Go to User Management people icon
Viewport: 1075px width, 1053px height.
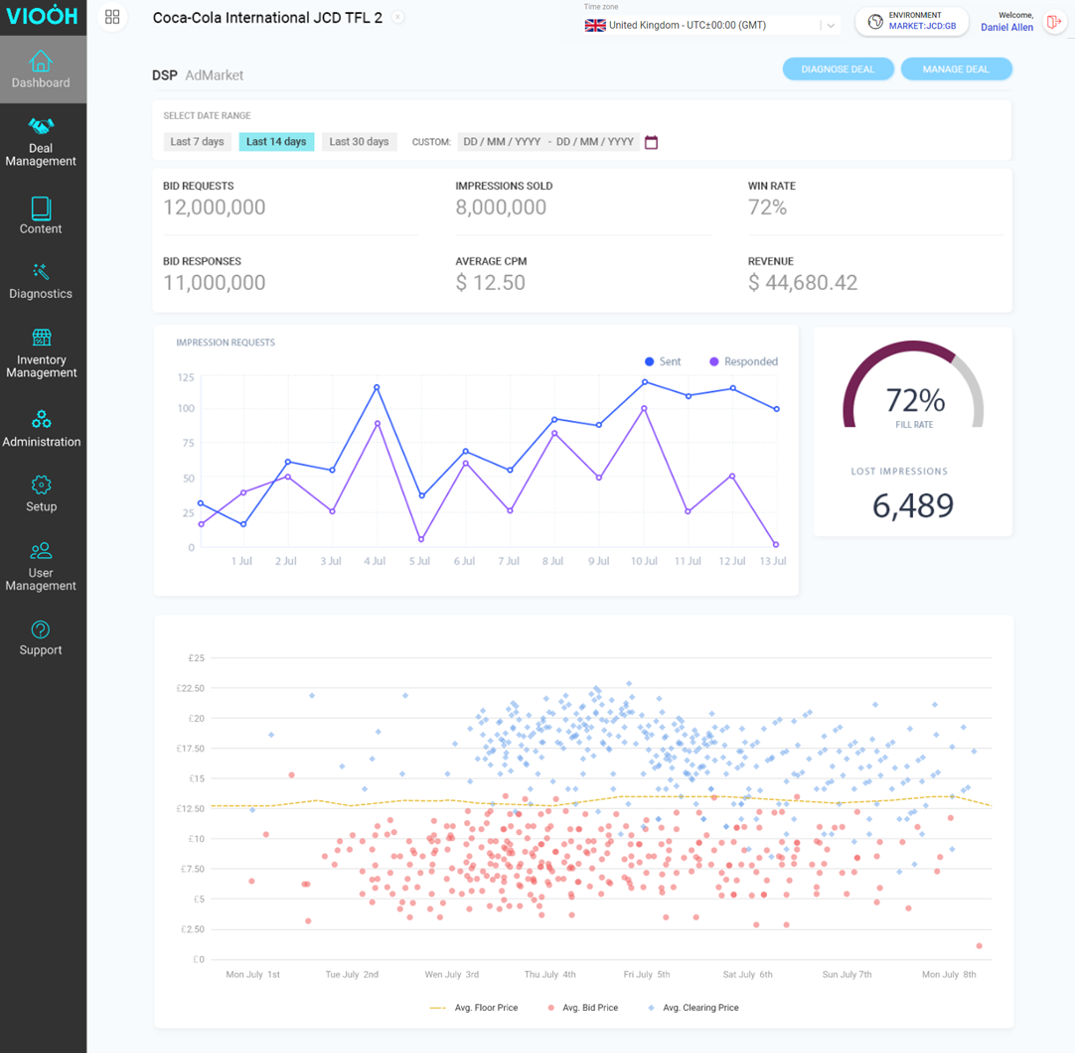(x=41, y=550)
